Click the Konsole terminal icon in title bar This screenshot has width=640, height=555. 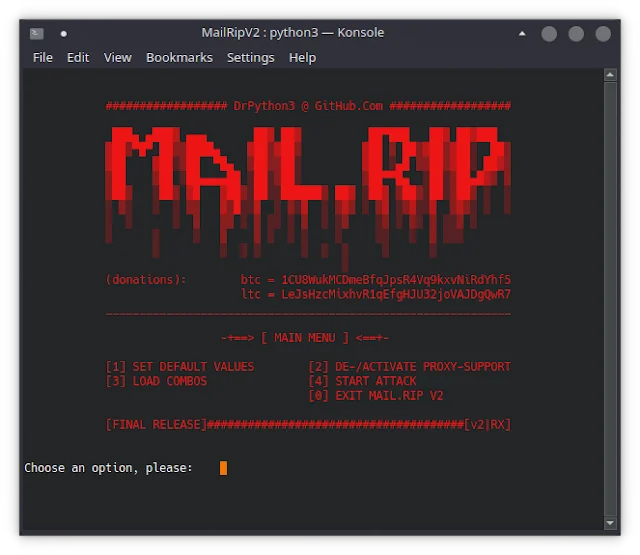(x=37, y=33)
